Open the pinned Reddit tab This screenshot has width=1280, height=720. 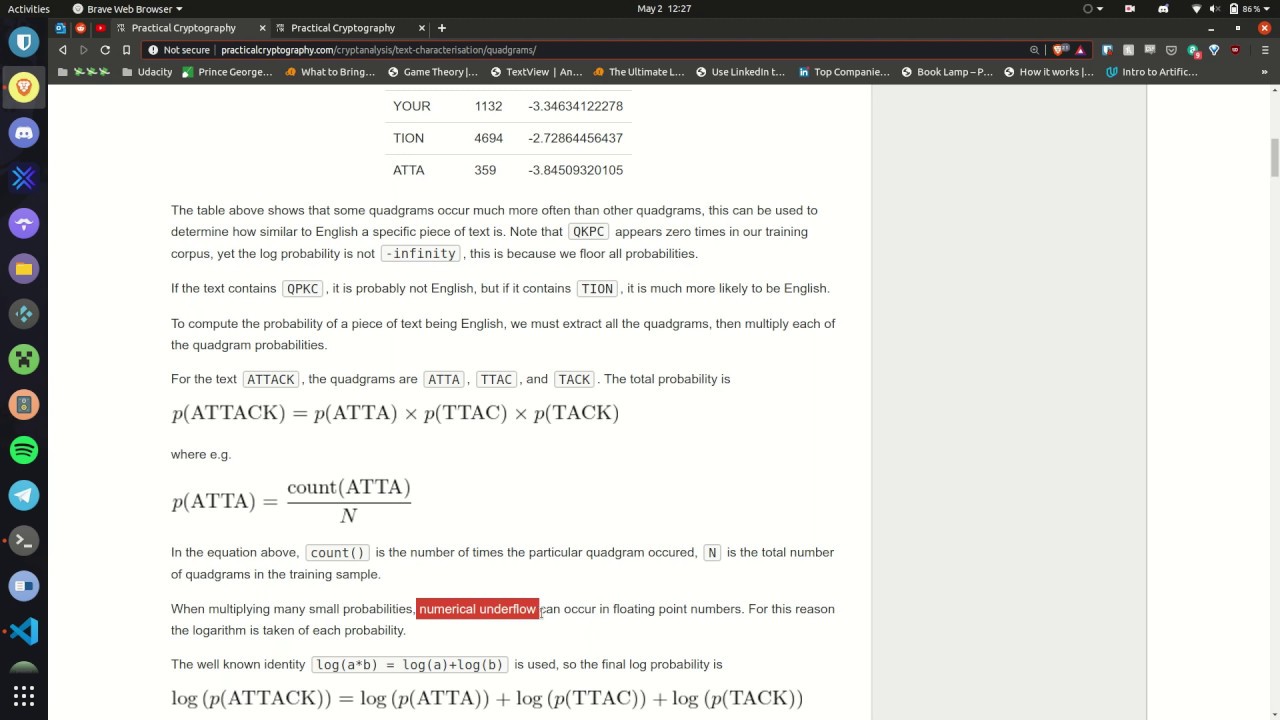[x=81, y=28]
